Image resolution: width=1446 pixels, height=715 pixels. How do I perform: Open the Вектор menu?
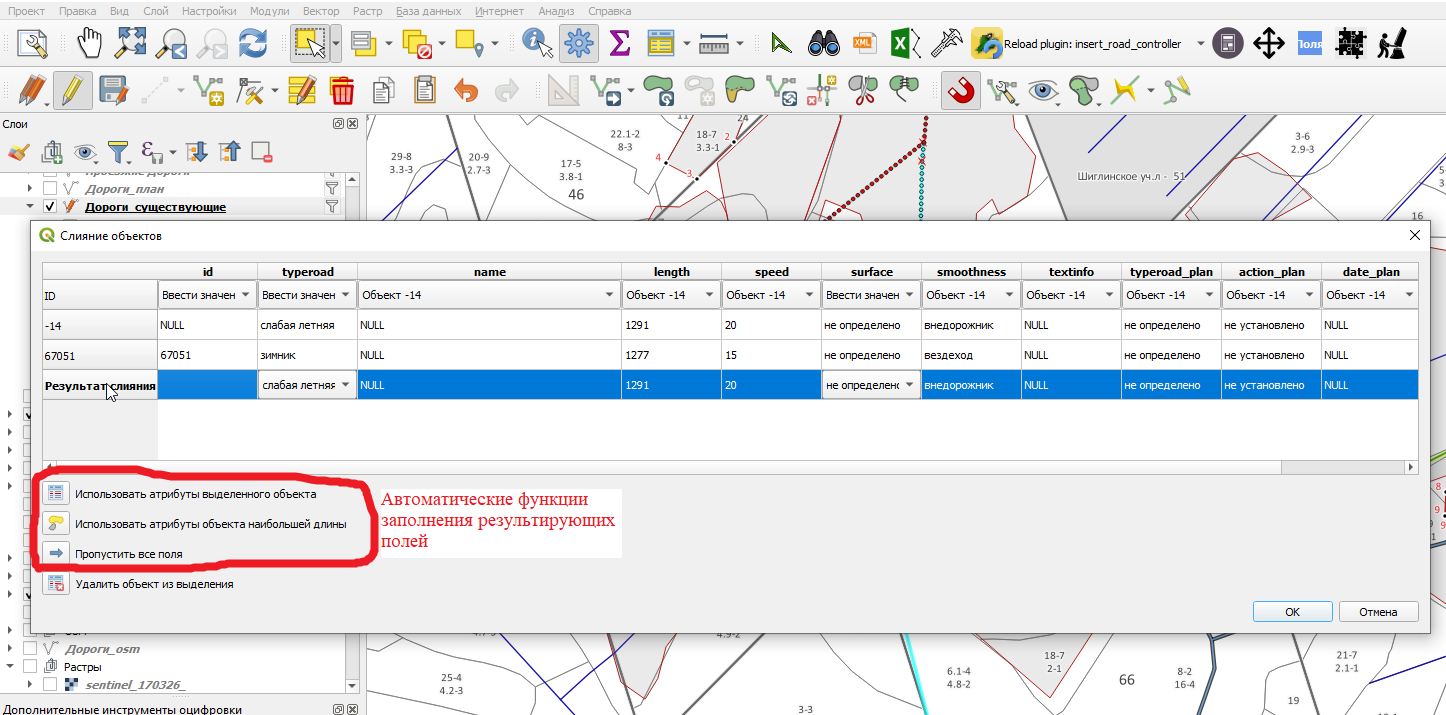(321, 11)
